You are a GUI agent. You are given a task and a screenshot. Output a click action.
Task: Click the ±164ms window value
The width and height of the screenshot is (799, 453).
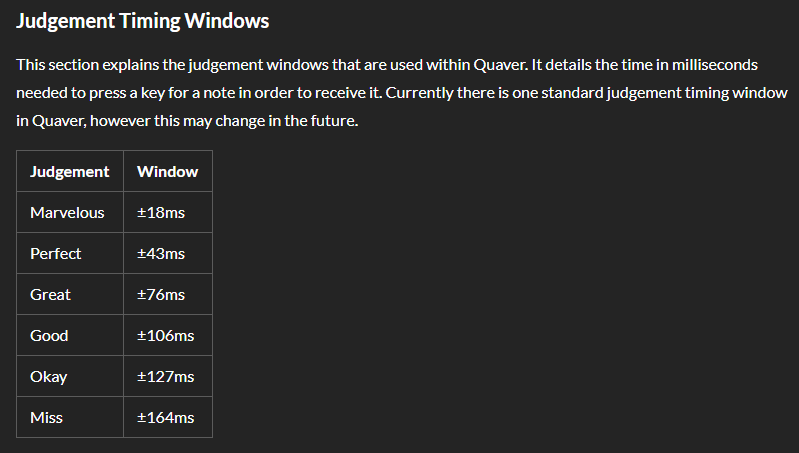[165, 417]
